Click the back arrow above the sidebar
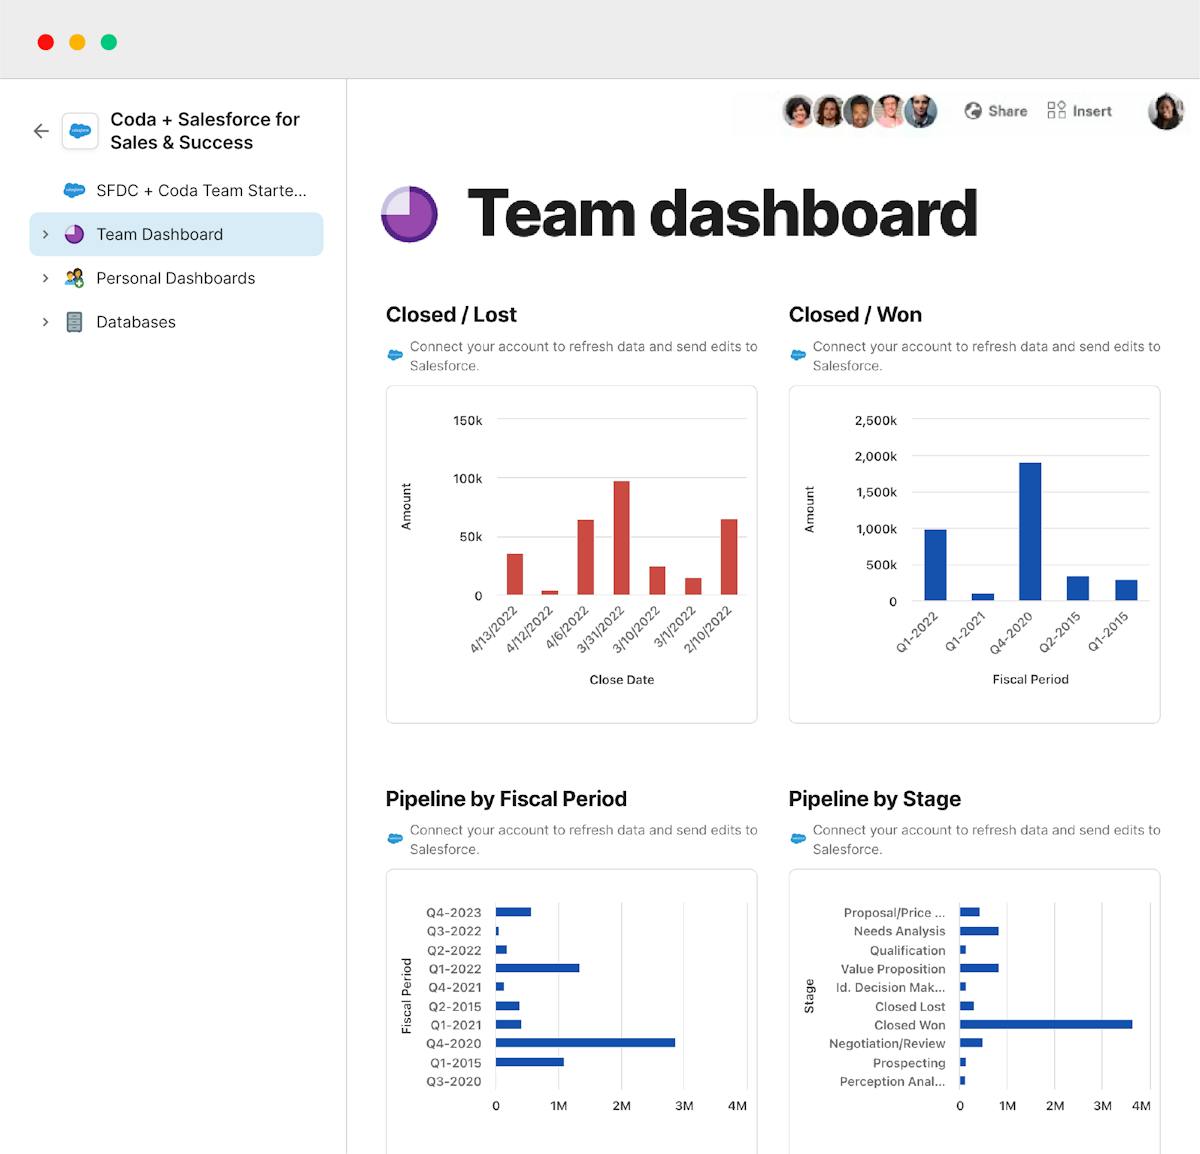Screen dimensions: 1200x1154 40,131
